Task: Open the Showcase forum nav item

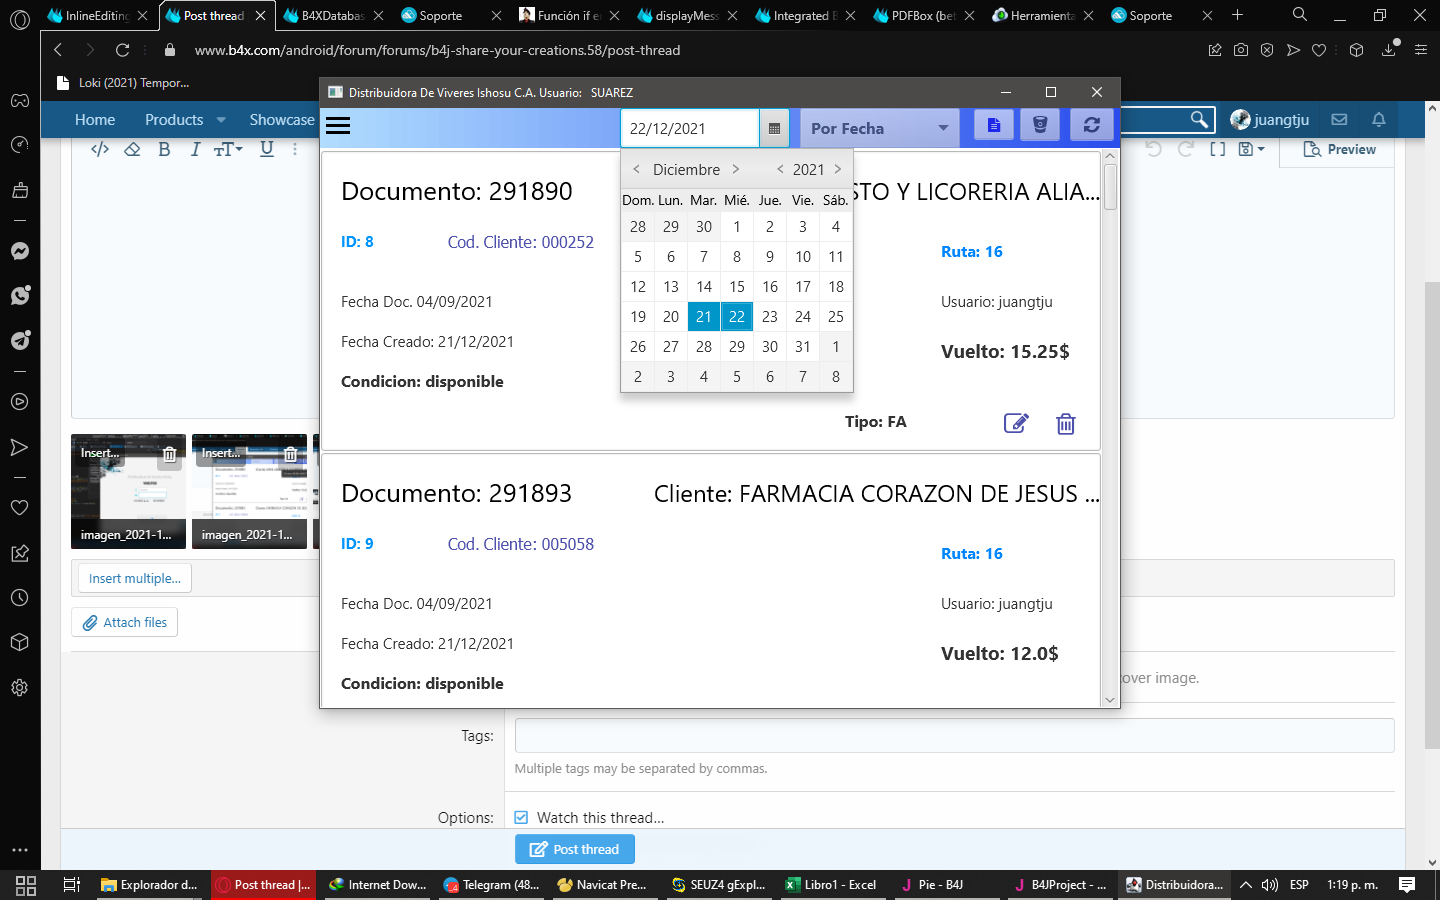Action: coord(282,120)
